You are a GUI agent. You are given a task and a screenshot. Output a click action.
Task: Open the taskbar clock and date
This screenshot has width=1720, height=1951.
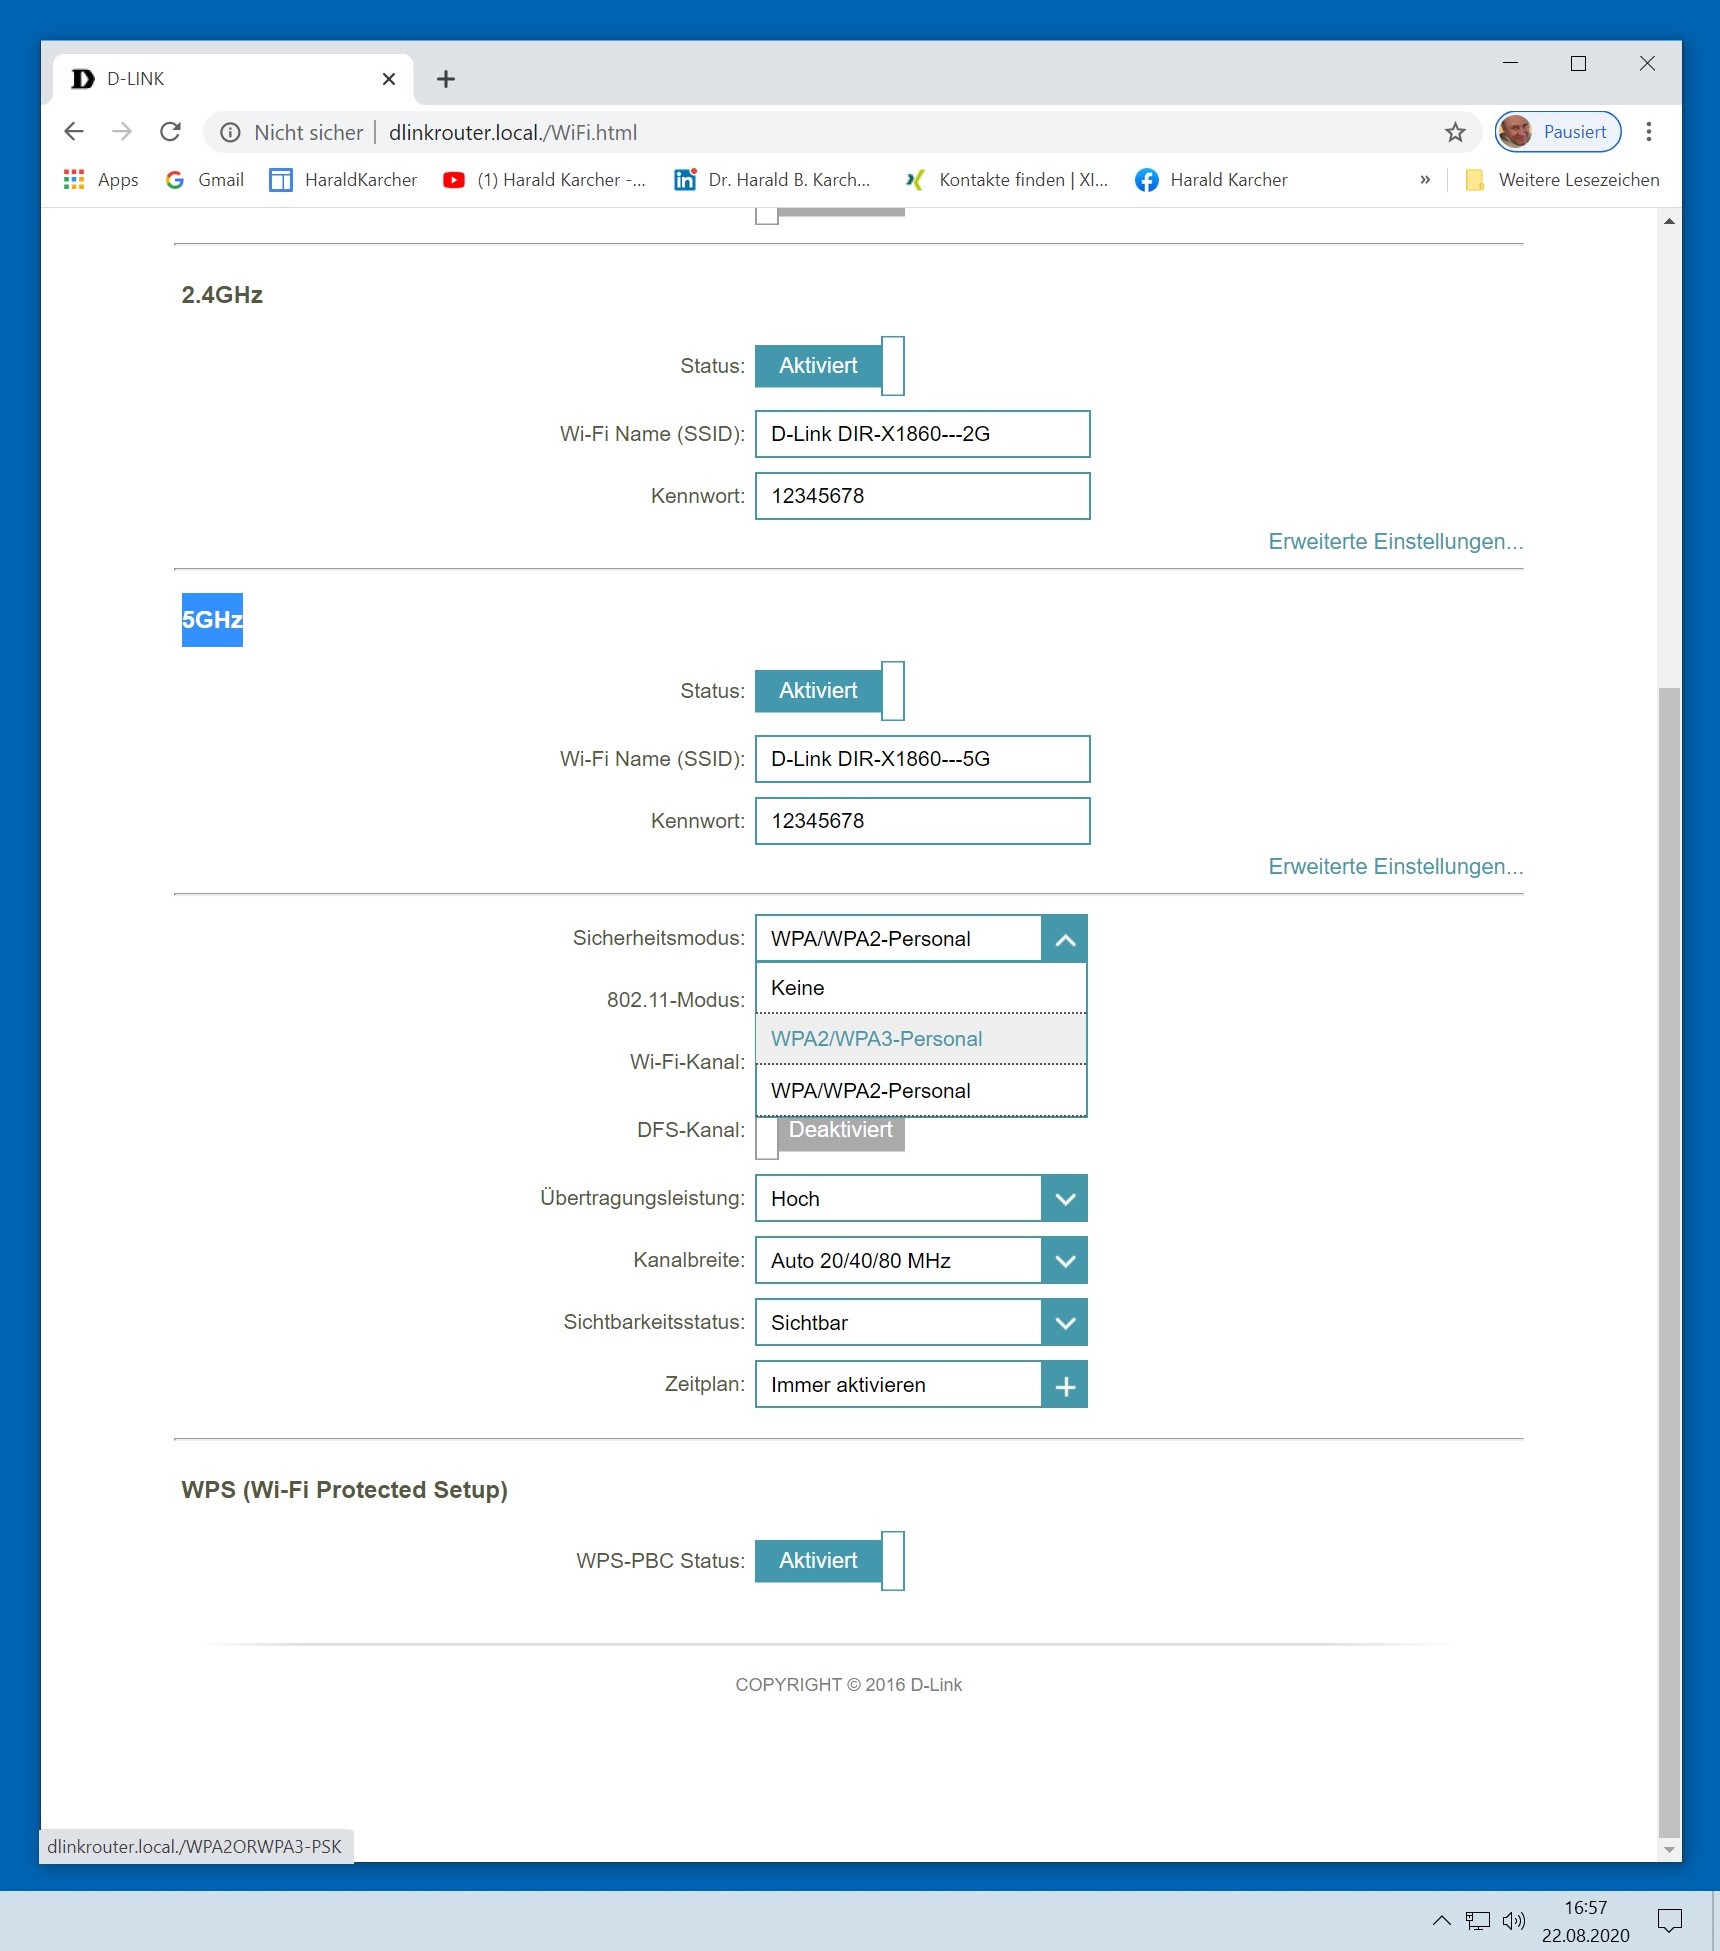[1586, 1921]
